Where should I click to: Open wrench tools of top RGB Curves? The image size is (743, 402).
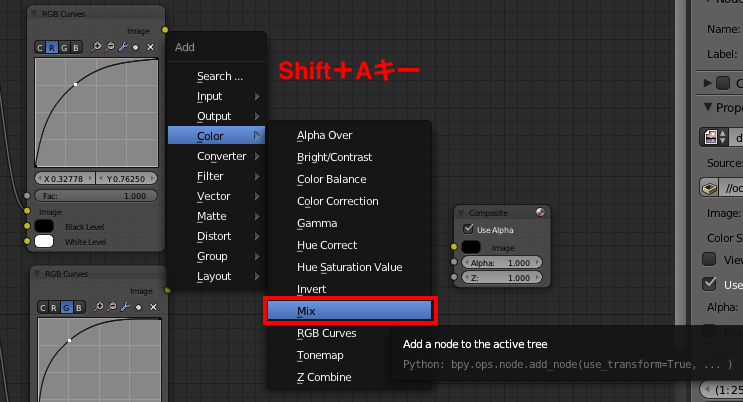123,47
